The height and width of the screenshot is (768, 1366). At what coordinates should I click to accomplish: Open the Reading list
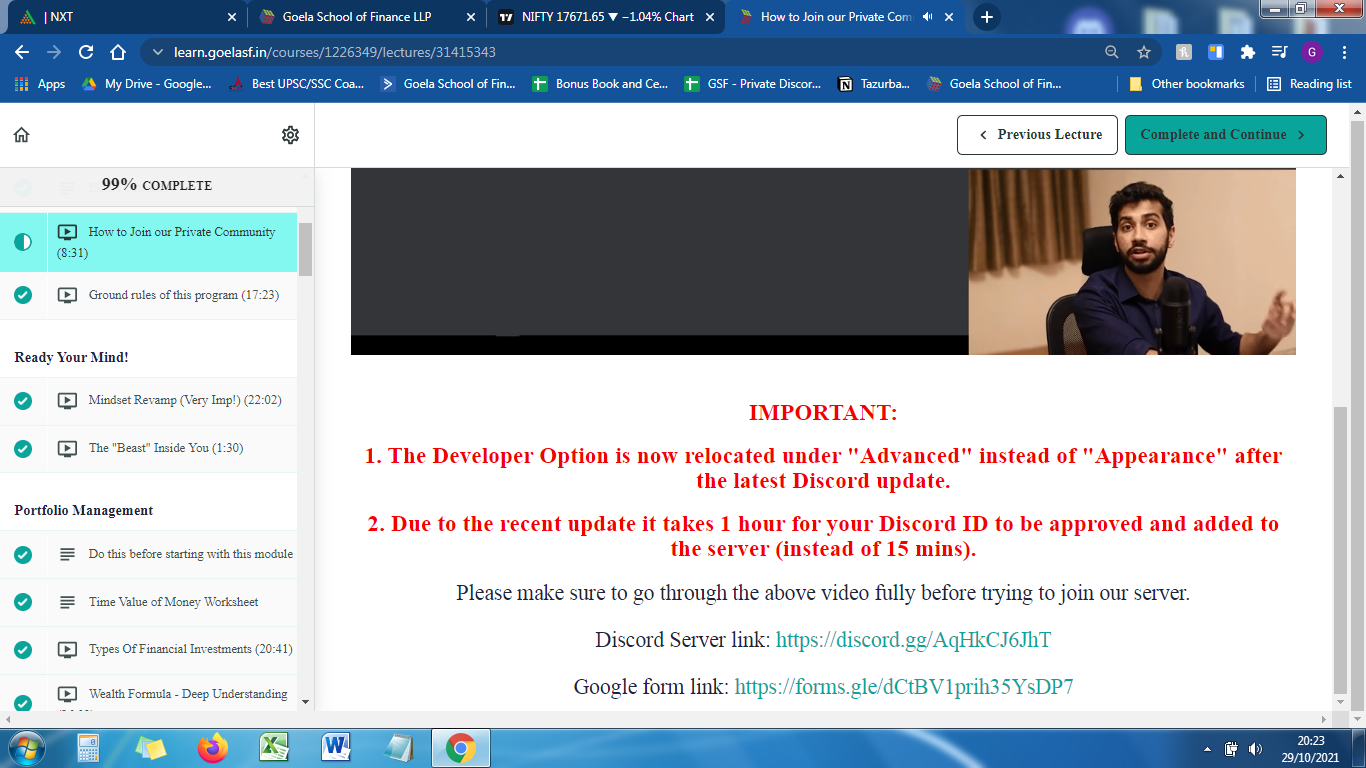[1309, 84]
